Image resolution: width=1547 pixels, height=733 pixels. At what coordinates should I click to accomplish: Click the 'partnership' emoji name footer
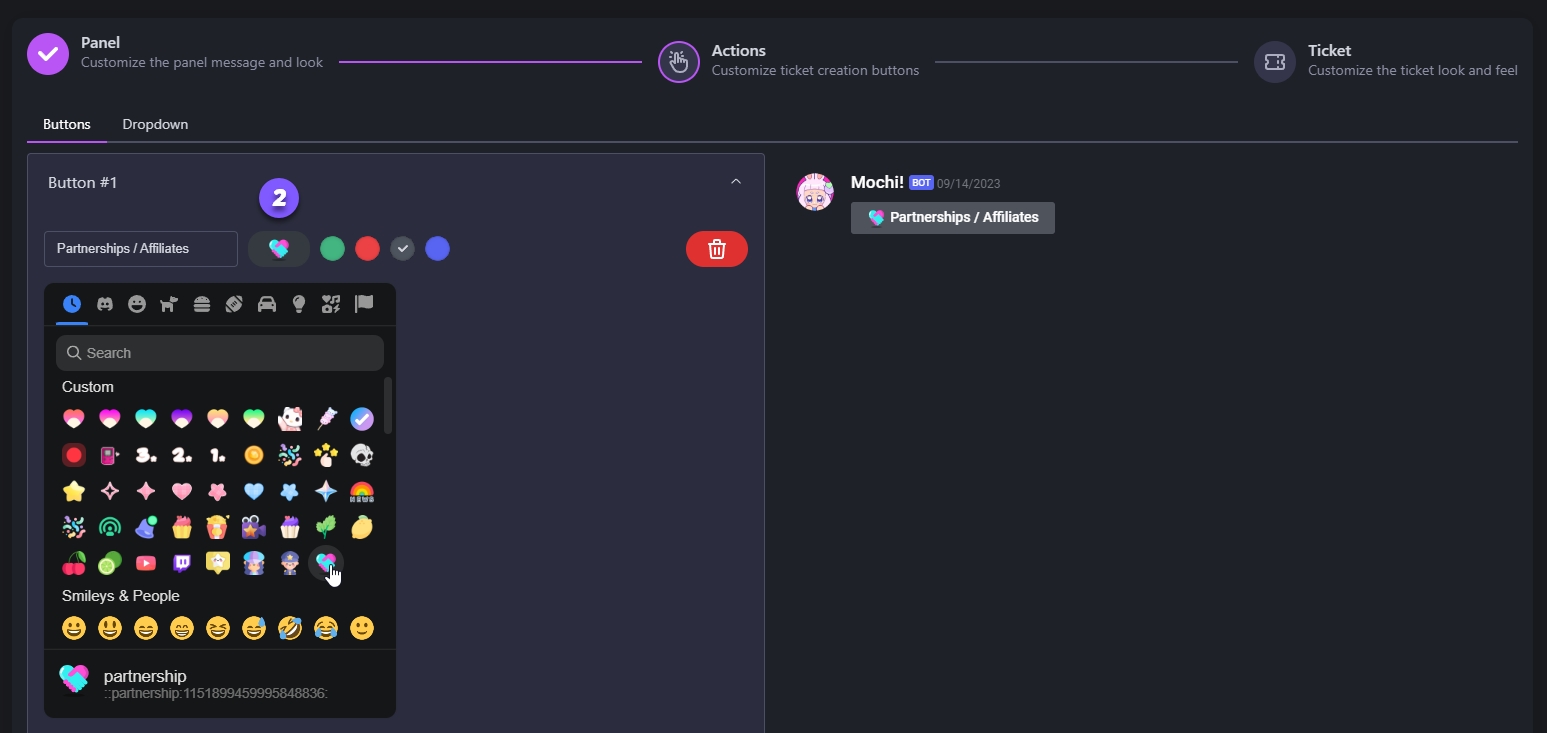(x=145, y=676)
